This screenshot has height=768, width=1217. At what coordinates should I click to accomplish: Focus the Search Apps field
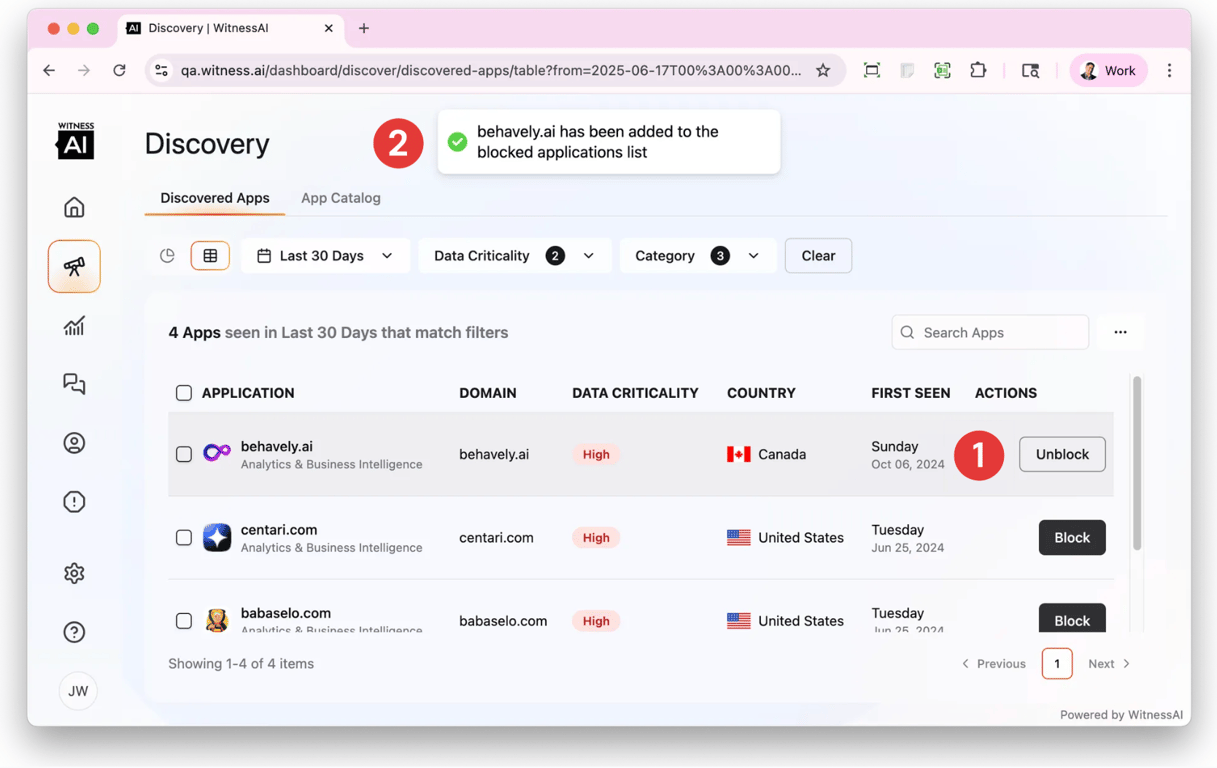[990, 332]
